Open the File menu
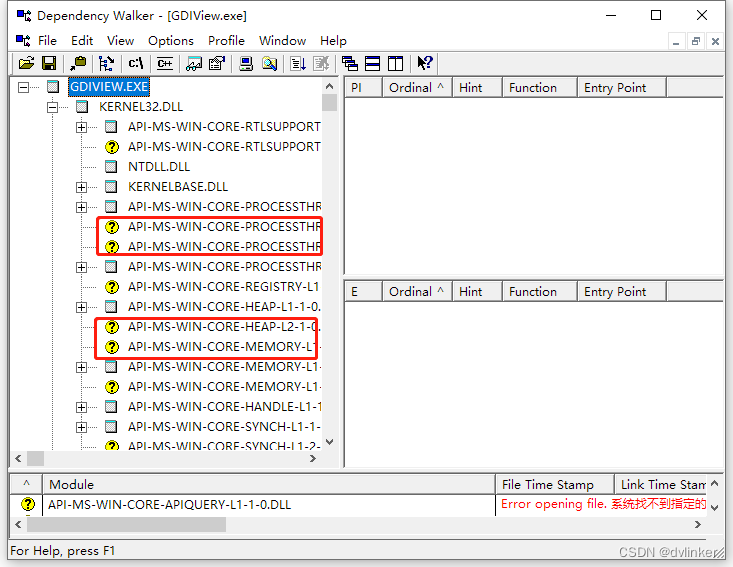 tap(47, 41)
